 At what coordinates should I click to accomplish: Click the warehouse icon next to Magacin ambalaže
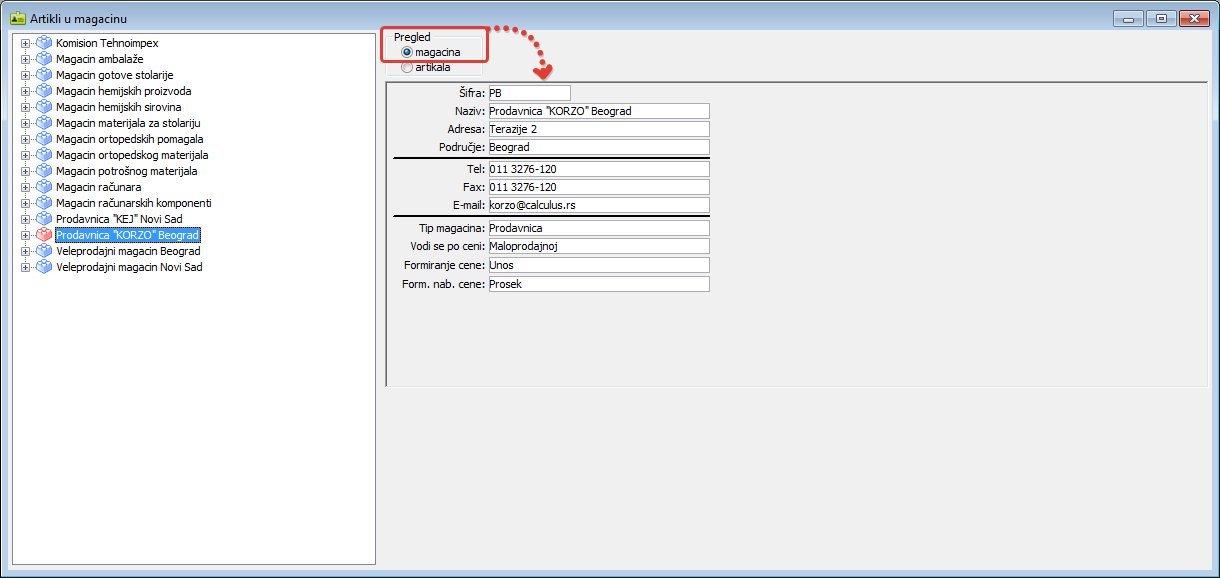click(x=43, y=59)
